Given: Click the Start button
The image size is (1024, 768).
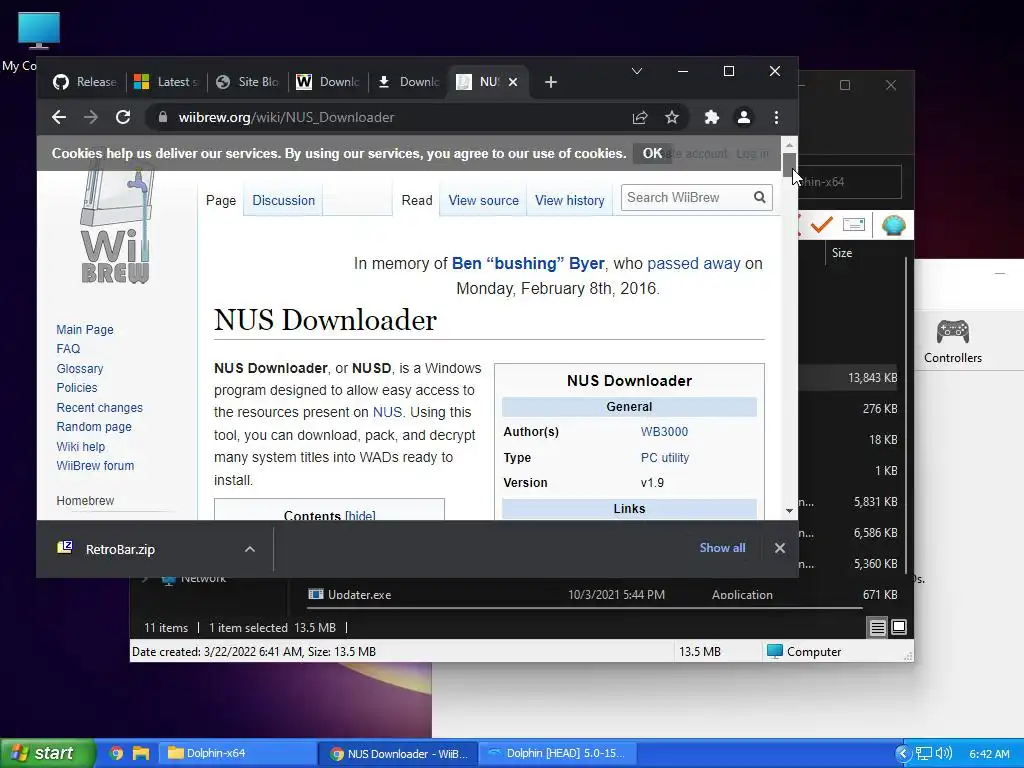Looking at the screenshot, I should (x=48, y=753).
